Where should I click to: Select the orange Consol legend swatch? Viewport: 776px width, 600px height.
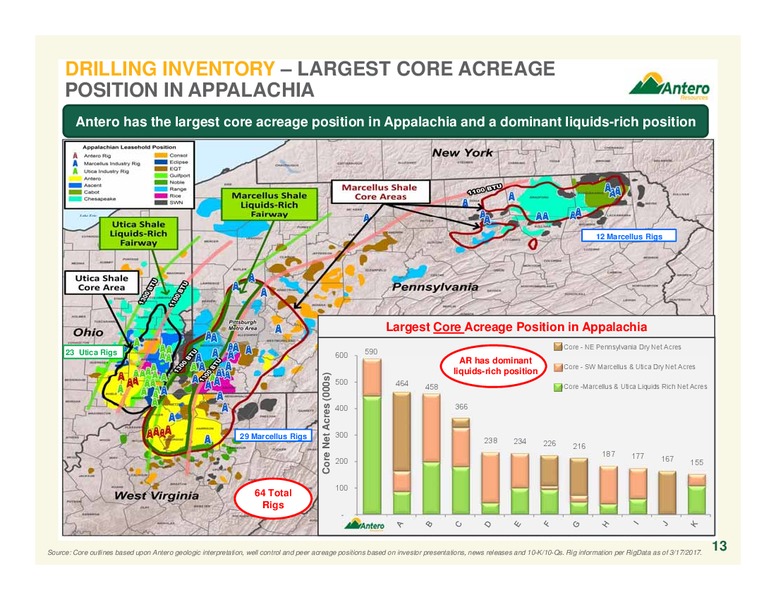pyautogui.click(x=161, y=155)
